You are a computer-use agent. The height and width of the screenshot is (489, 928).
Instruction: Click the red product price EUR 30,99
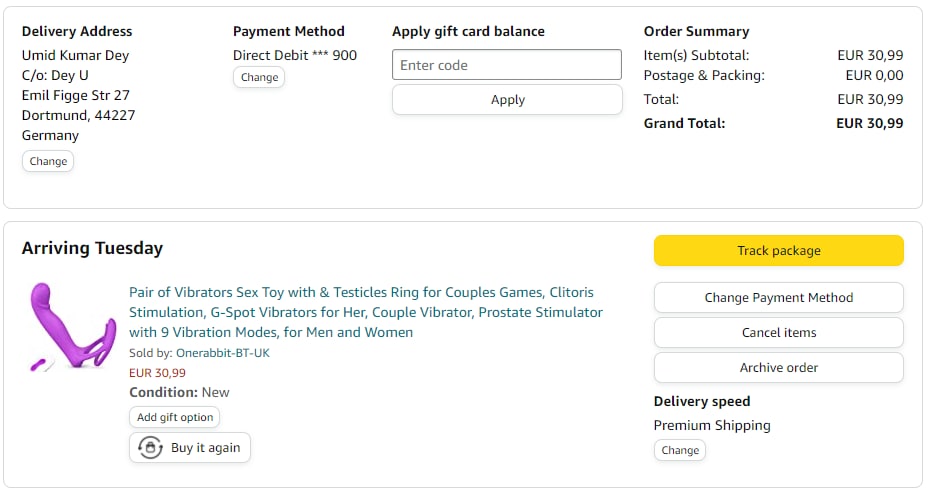point(157,373)
